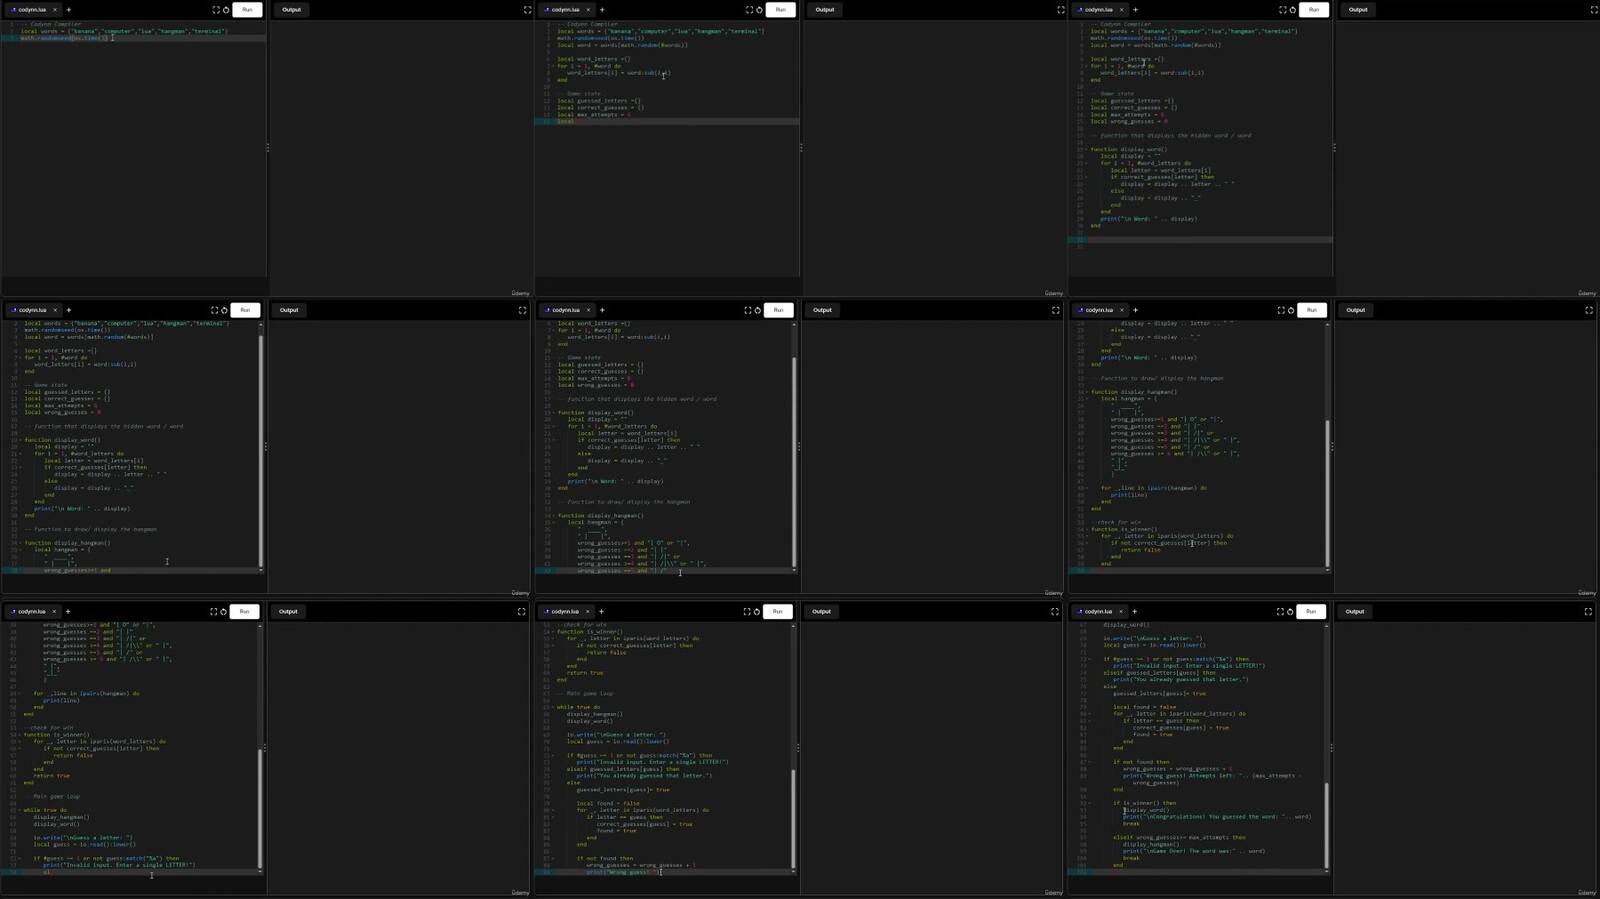This screenshot has height=899, width=1600.
Task: Maximize the Output pane in bottom-center panel
Action: click(x=1054, y=611)
